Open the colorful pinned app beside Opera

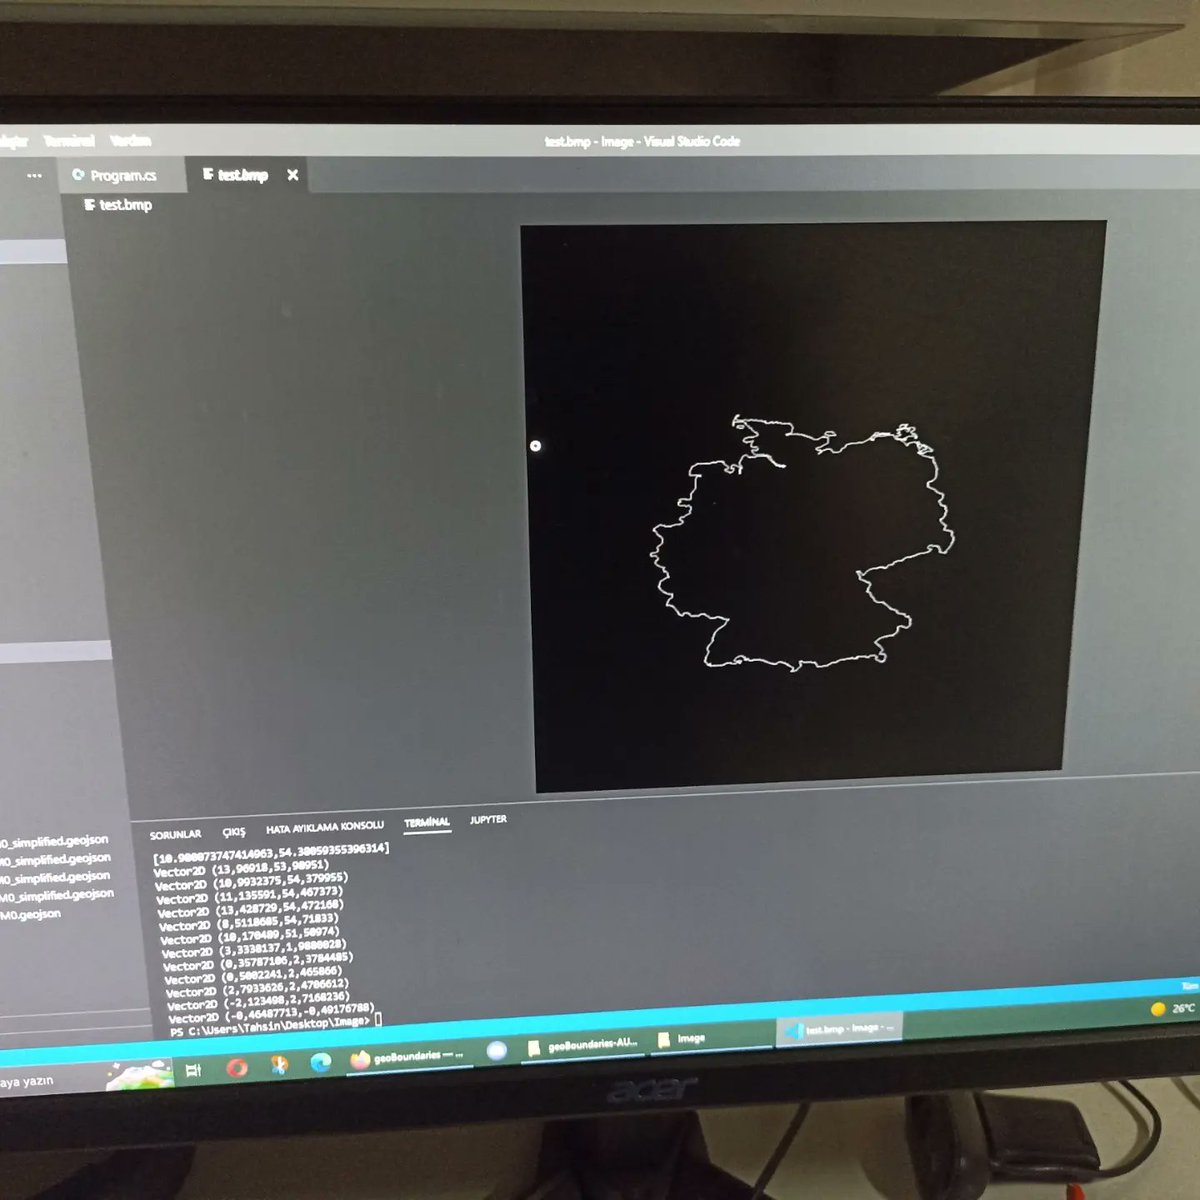279,1065
